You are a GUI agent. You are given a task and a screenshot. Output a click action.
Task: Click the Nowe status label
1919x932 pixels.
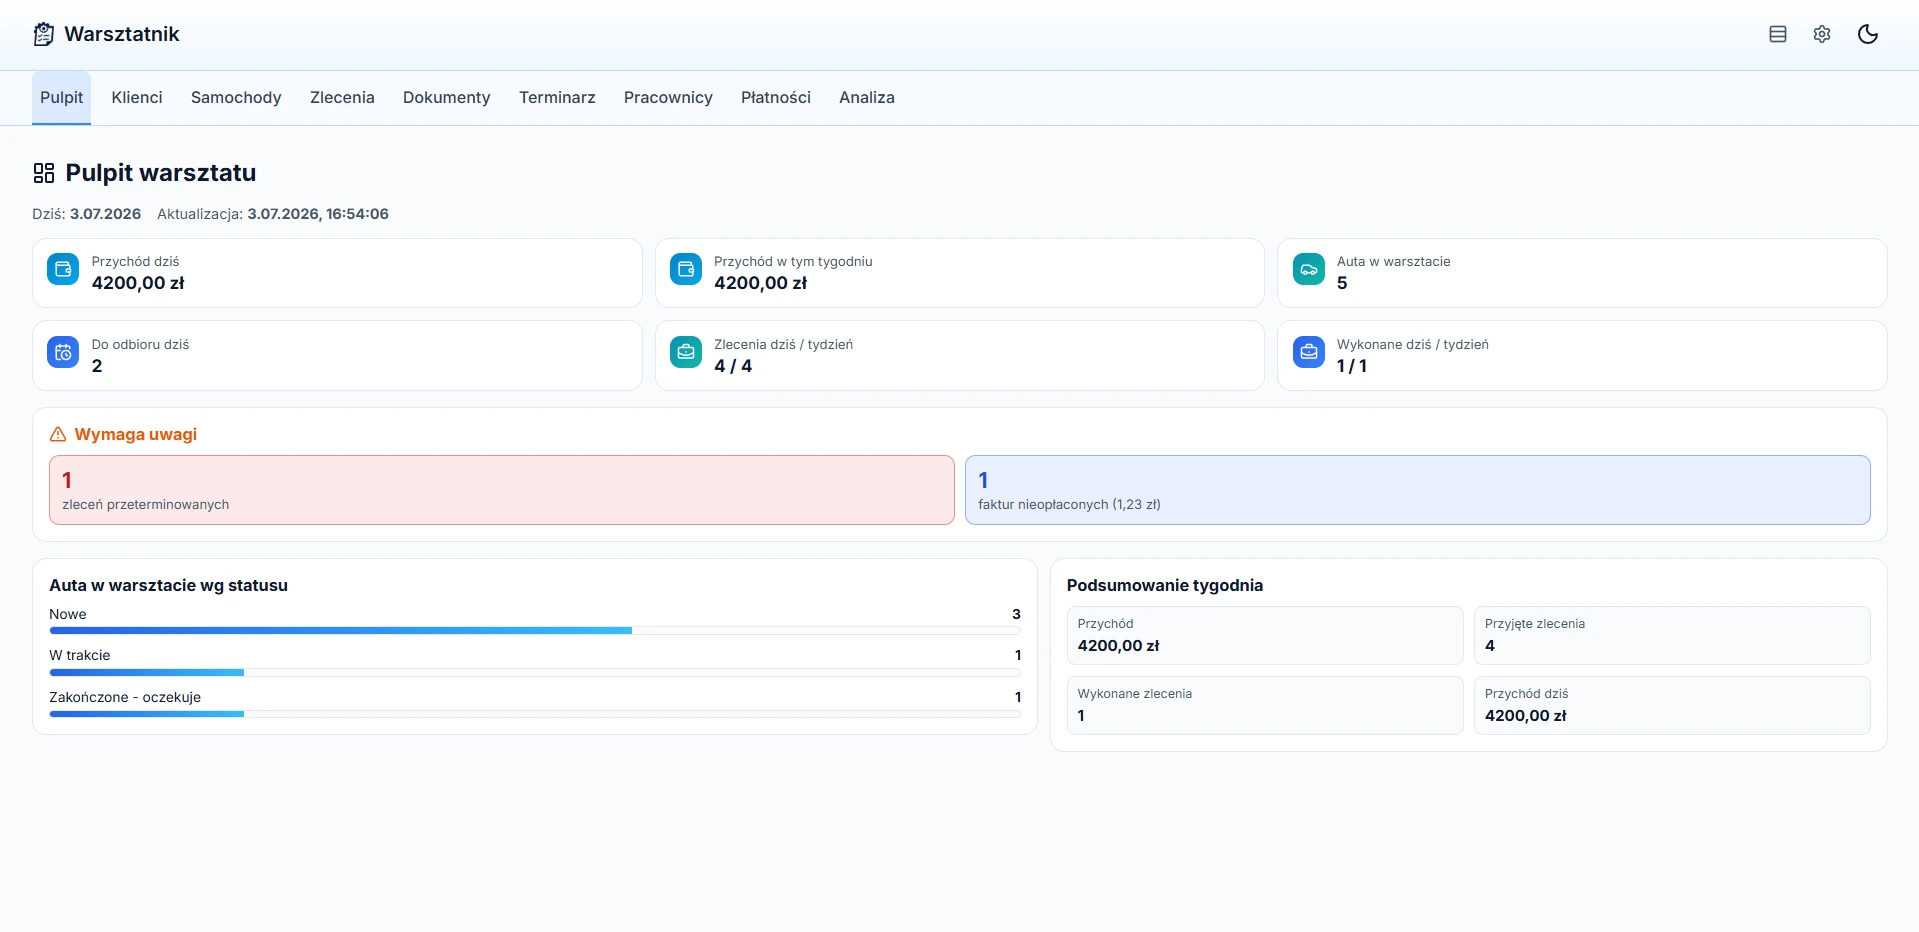[x=68, y=614]
